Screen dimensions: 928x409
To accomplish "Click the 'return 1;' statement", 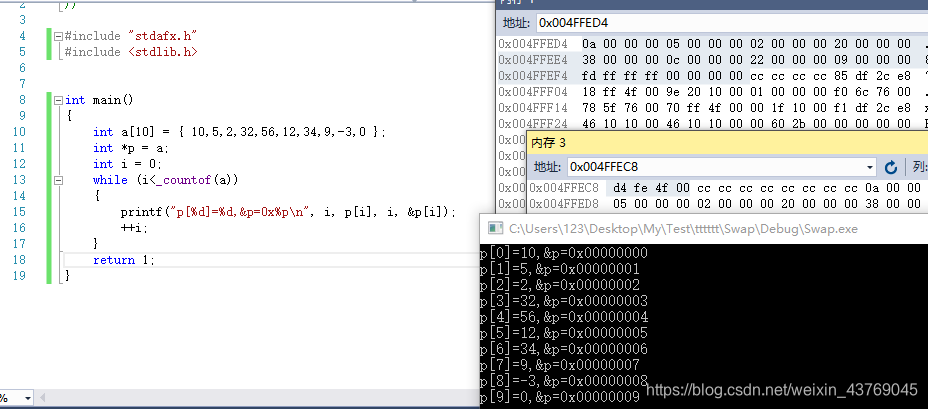I will point(123,260).
